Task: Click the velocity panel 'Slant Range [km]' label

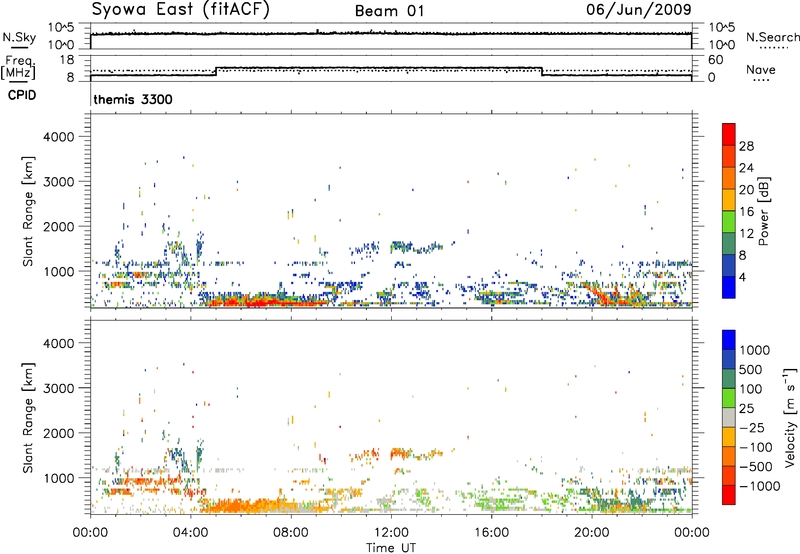Action: [28, 417]
